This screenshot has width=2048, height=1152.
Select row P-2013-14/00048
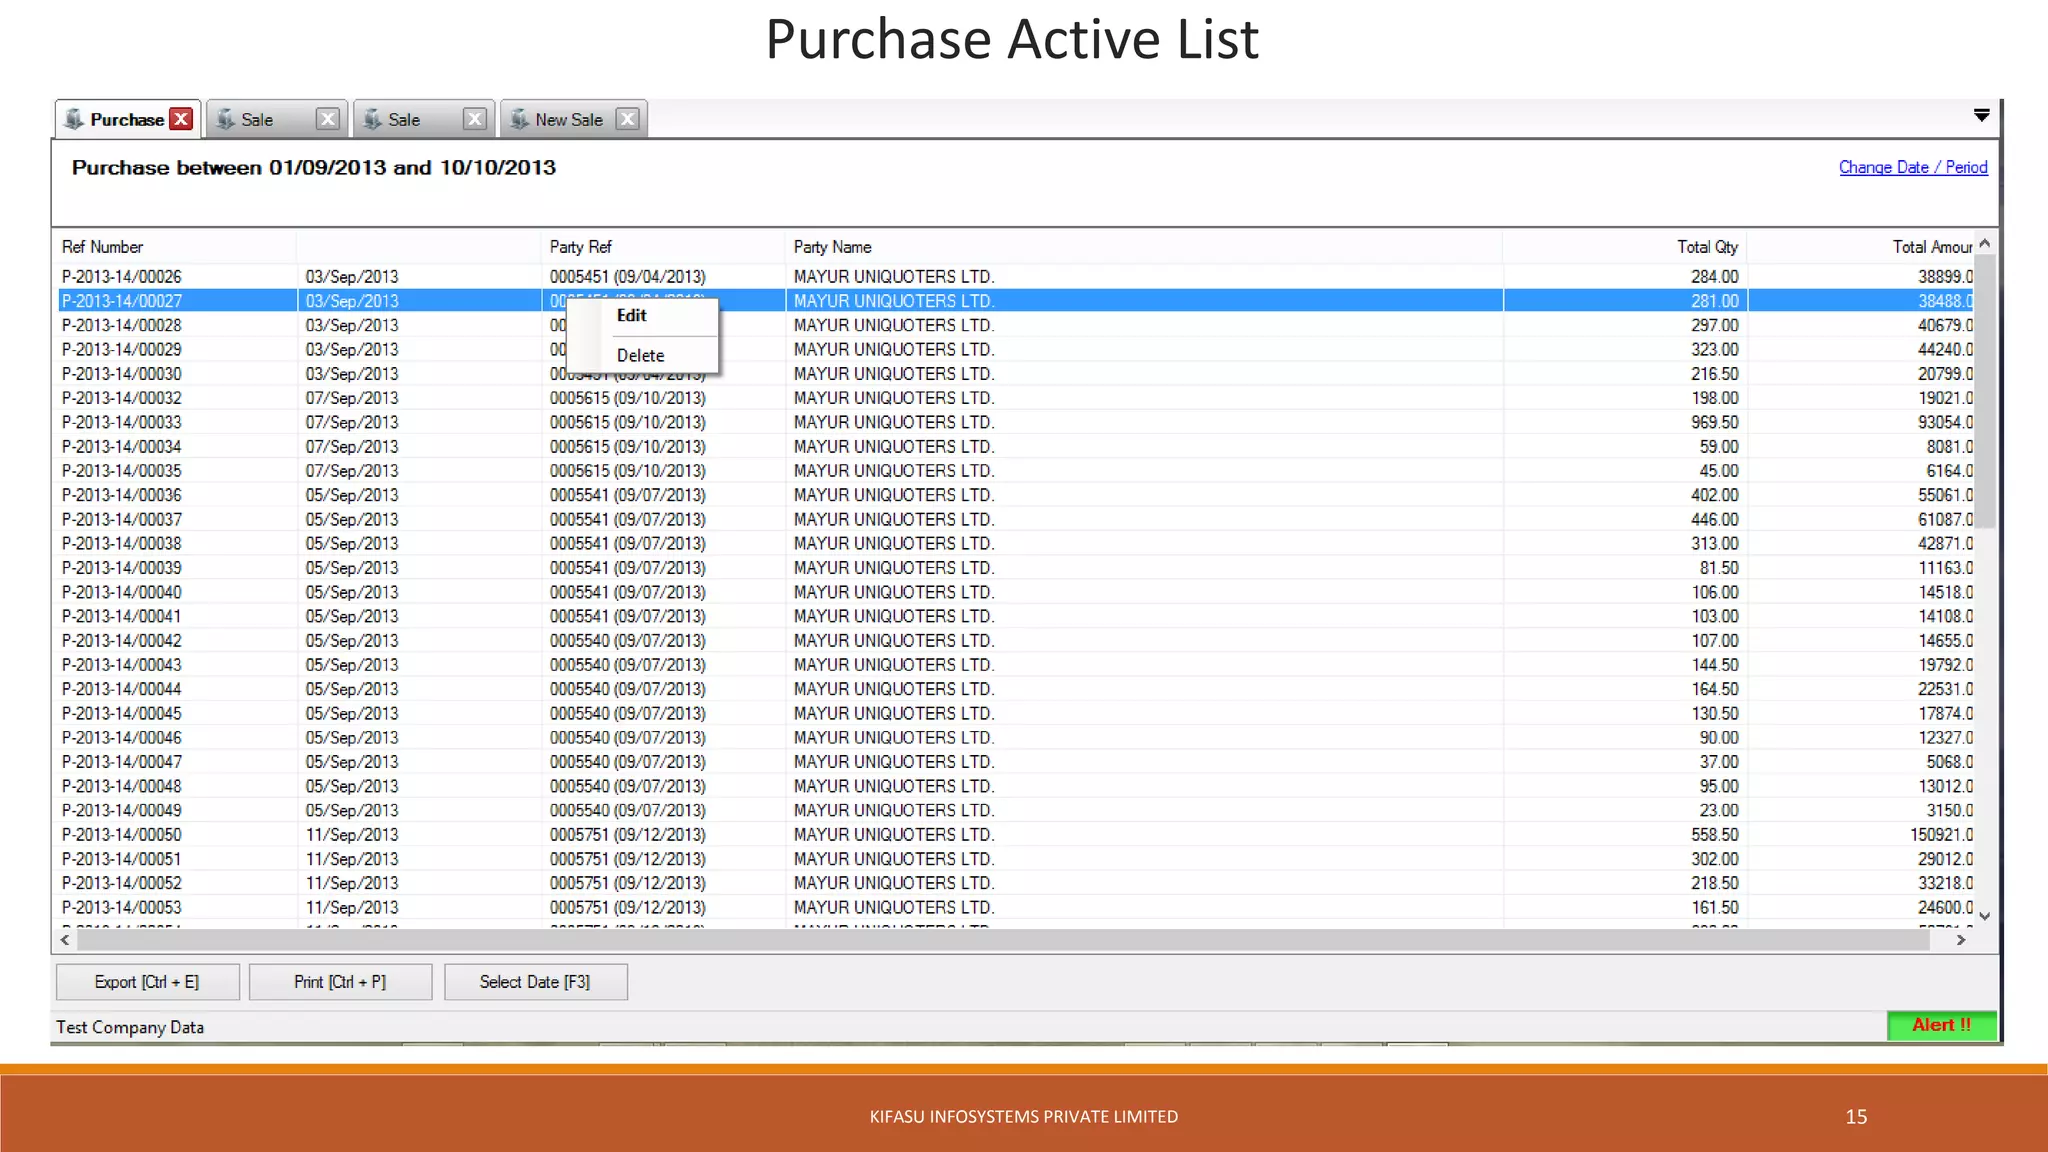pos(1015,786)
